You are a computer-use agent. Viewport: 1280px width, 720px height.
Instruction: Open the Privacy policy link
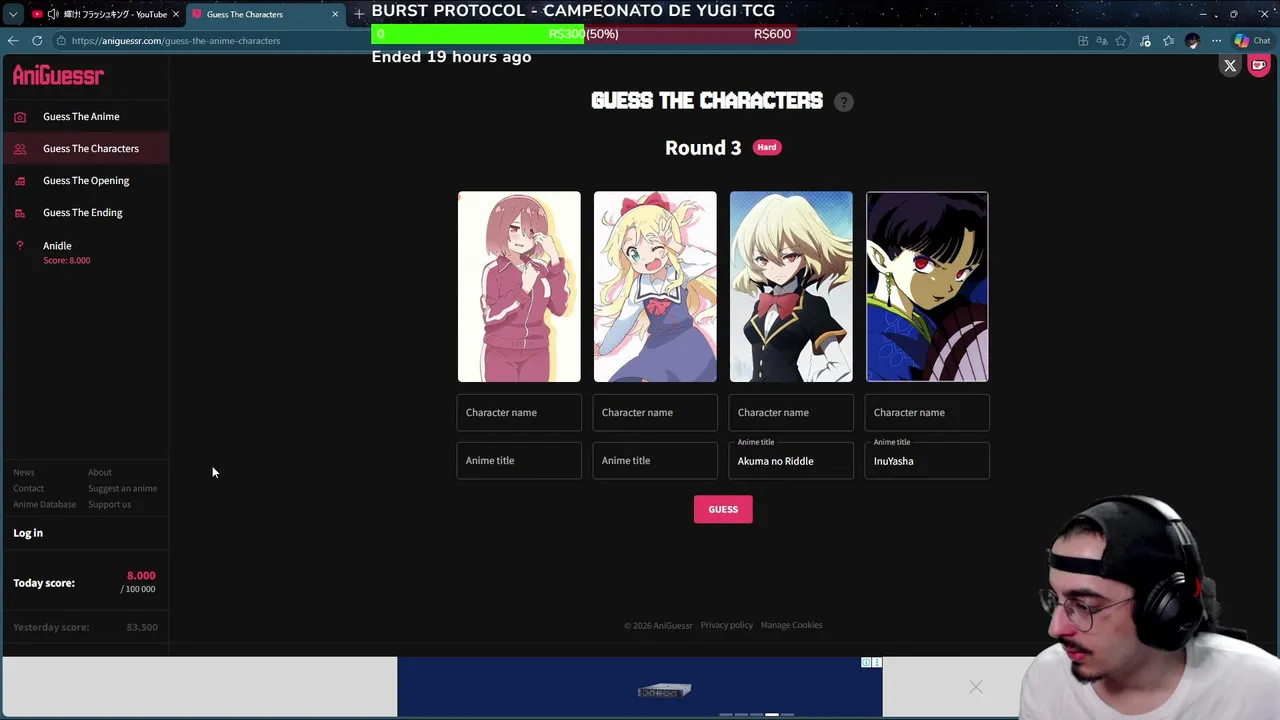pos(727,625)
